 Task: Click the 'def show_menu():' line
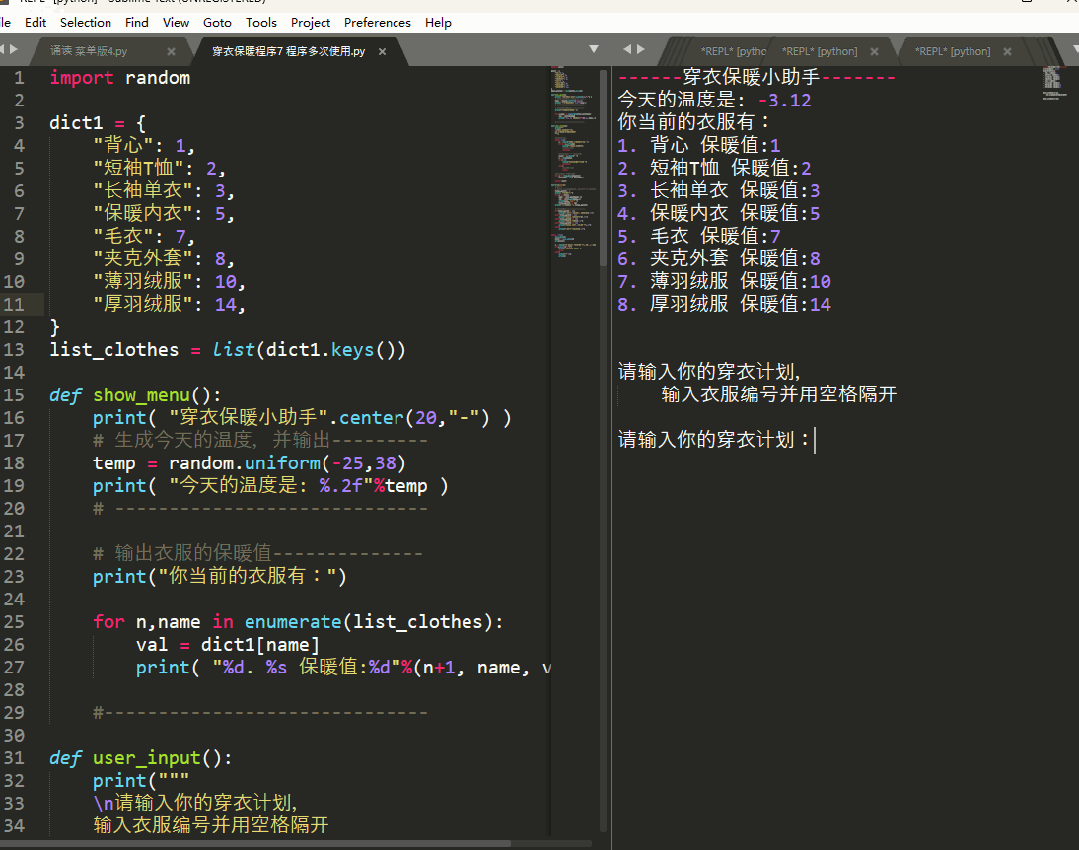[136, 395]
